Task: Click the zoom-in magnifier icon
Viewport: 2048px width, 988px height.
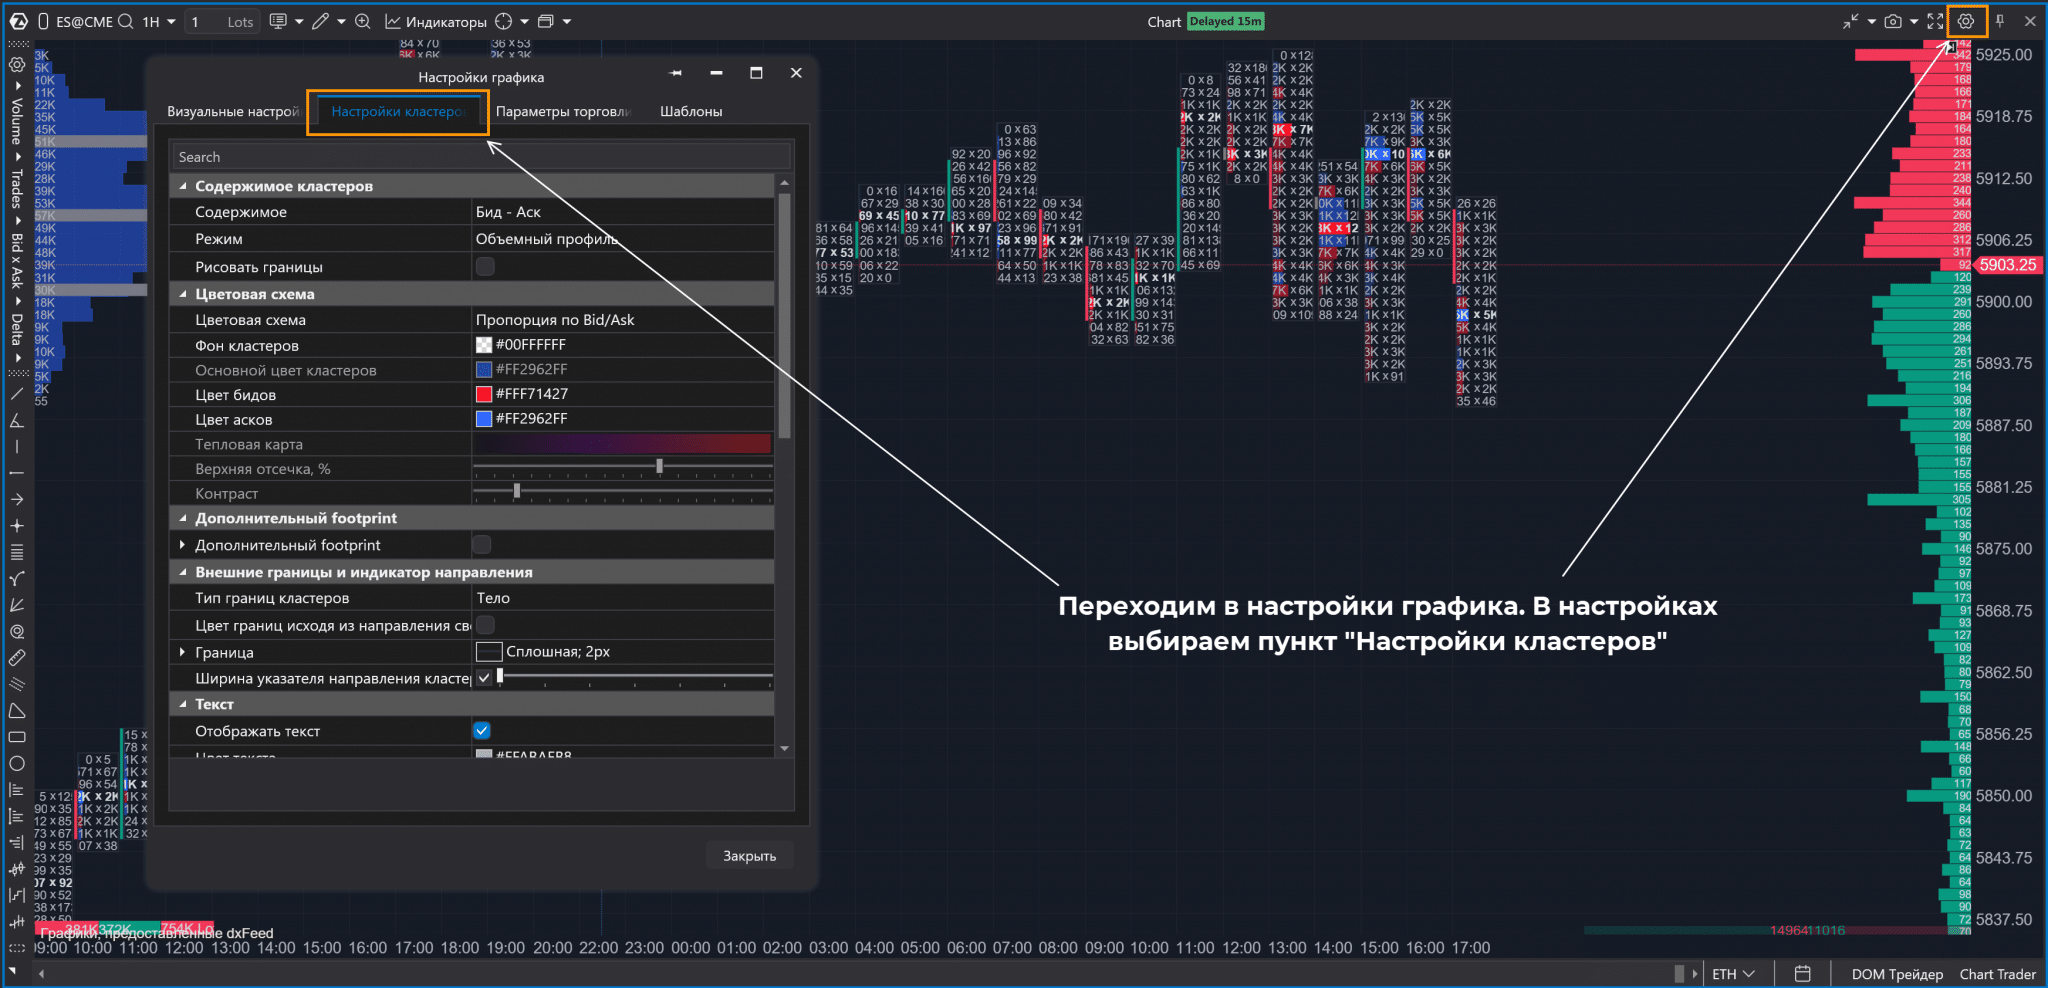Action: pos(363,21)
